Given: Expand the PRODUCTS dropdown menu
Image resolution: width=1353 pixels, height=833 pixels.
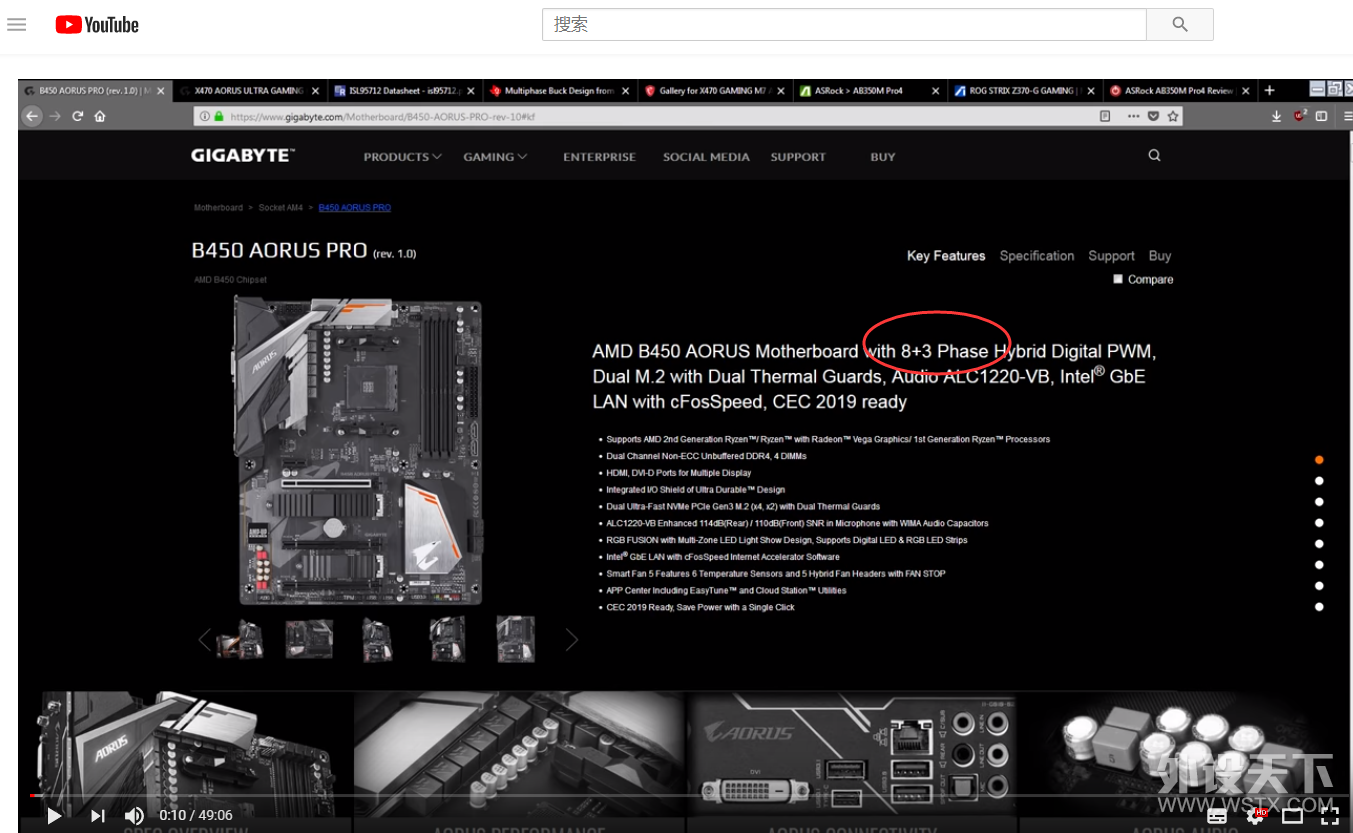Looking at the screenshot, I should (402, 157).
